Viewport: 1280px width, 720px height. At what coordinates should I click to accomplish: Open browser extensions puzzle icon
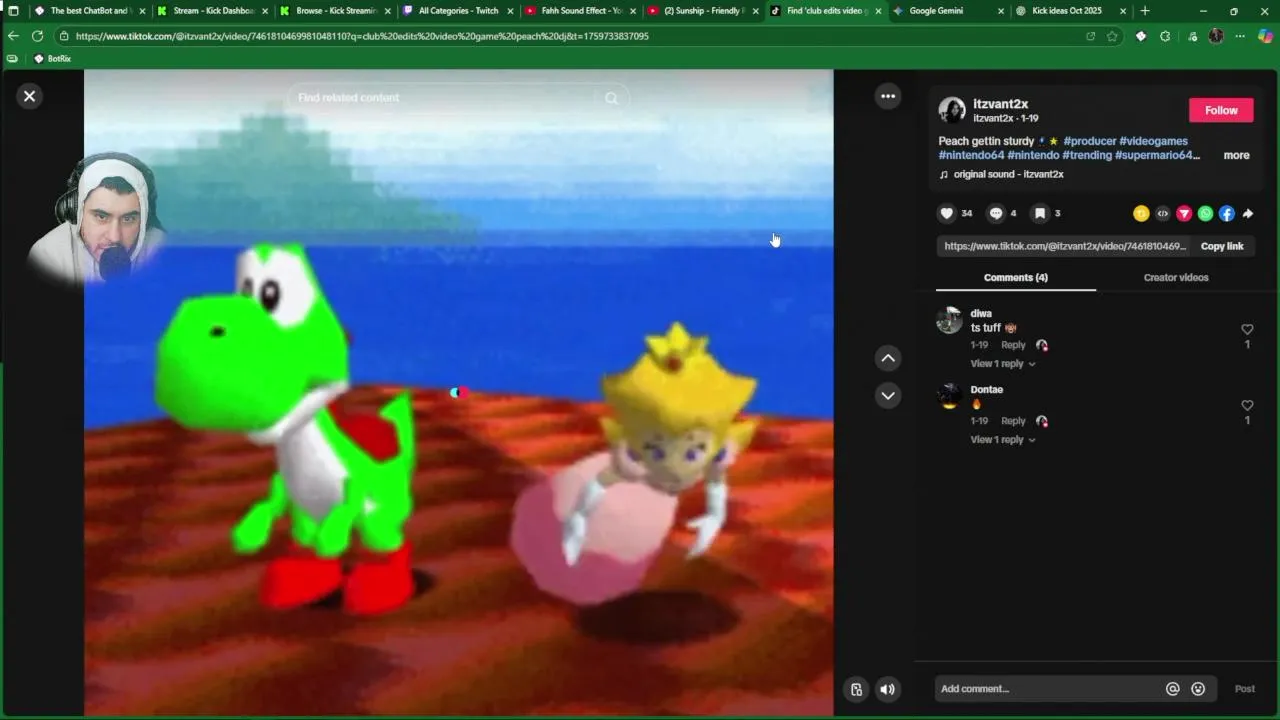[x=1165, y=36]
